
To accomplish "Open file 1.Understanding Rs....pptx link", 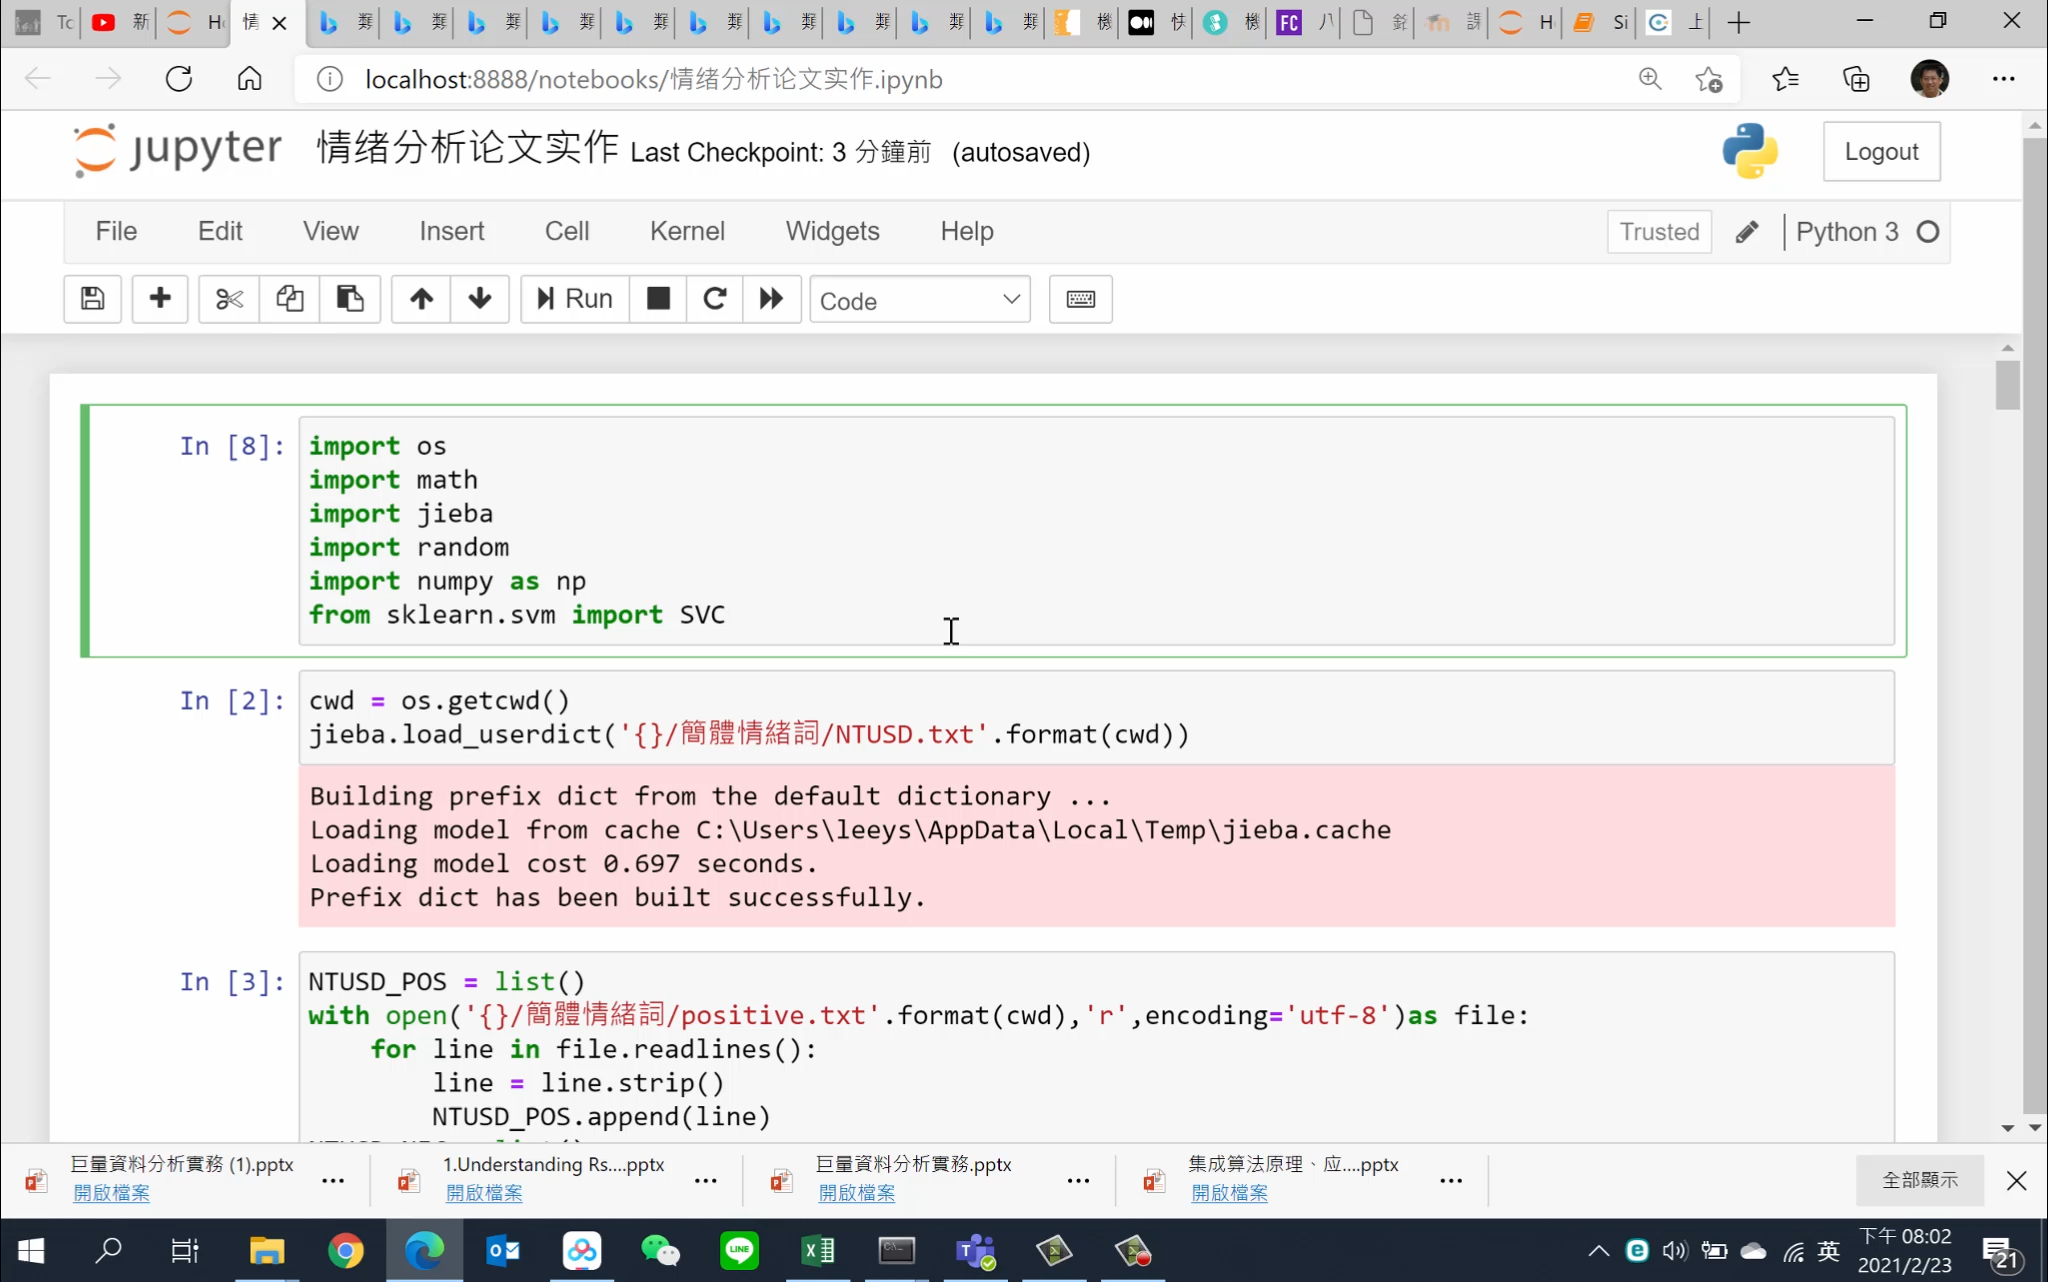I will [484, 1193].
